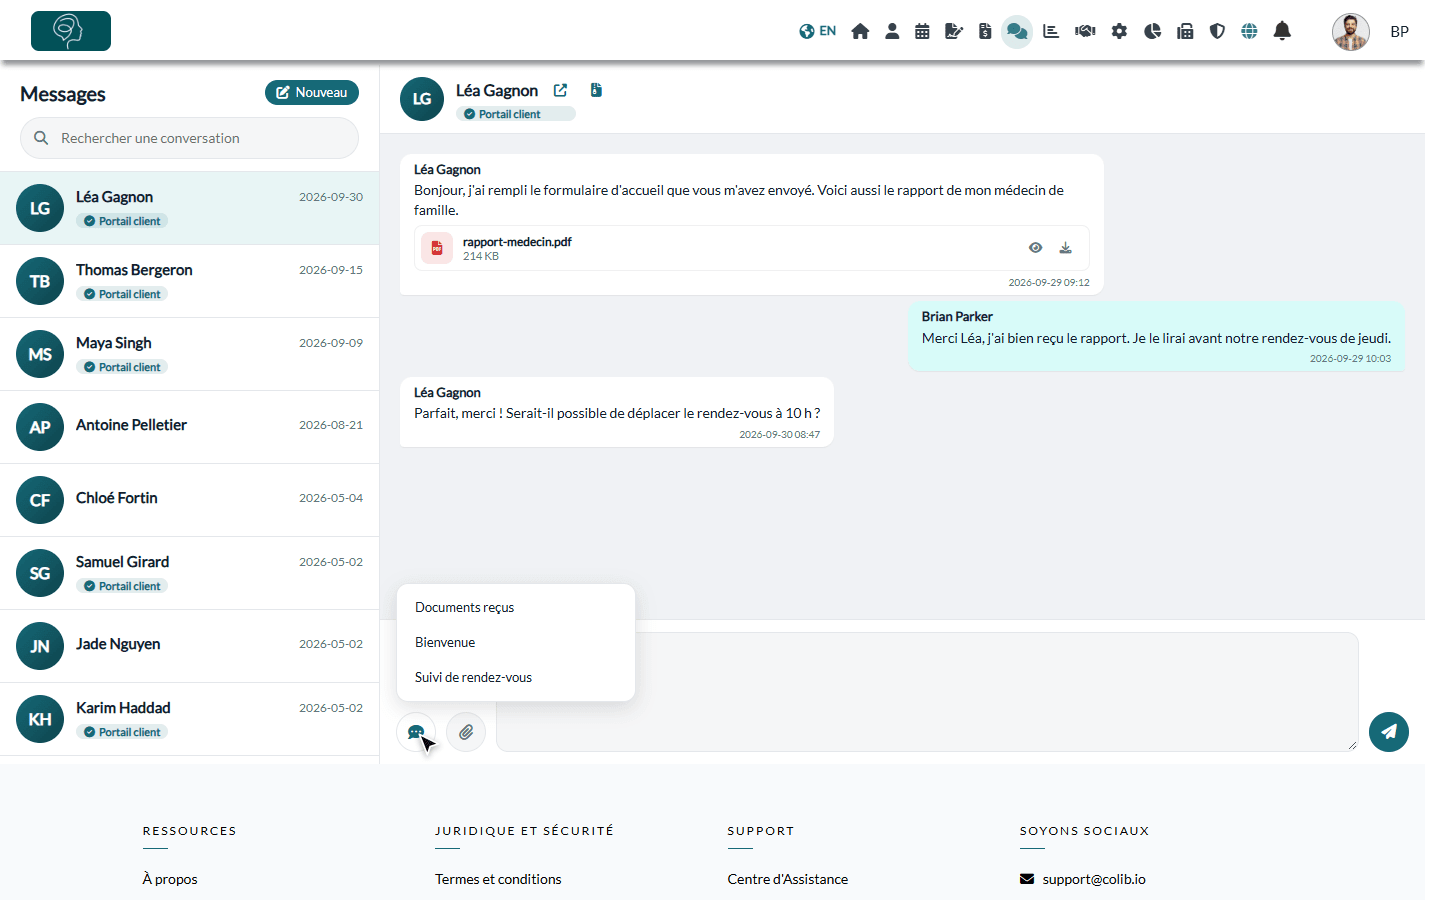
Task: Switch language with EN selector
Action: pos(818,31)
